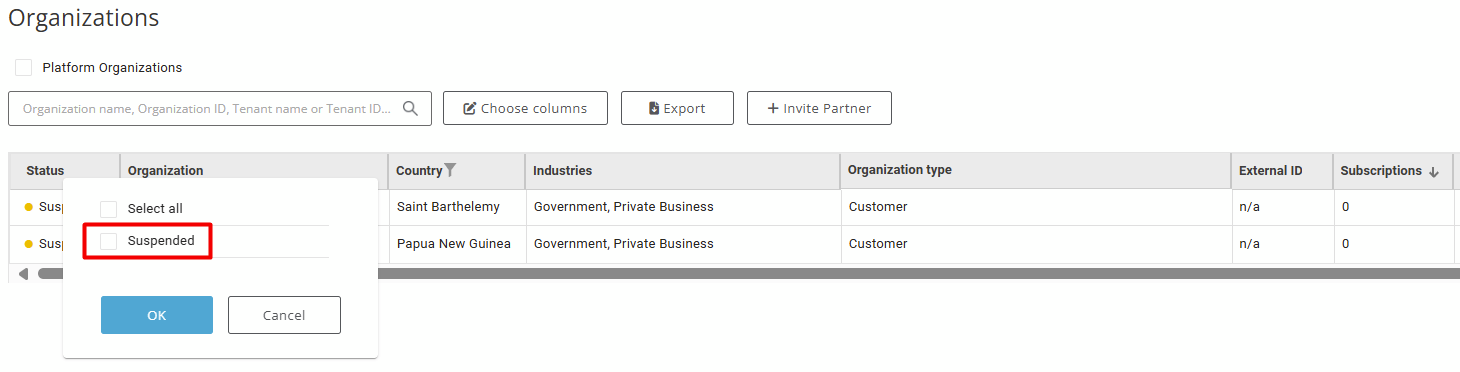Confirm filter with OK button
The width and height of the screenshot is (1460, 372).
157,315
